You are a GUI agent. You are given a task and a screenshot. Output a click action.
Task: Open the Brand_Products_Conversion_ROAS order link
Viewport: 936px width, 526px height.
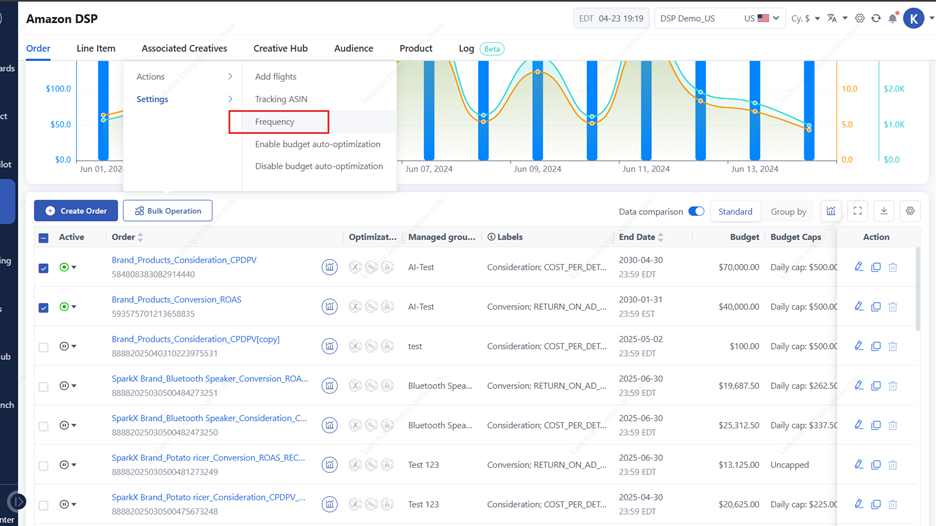[x=176, y=300]
